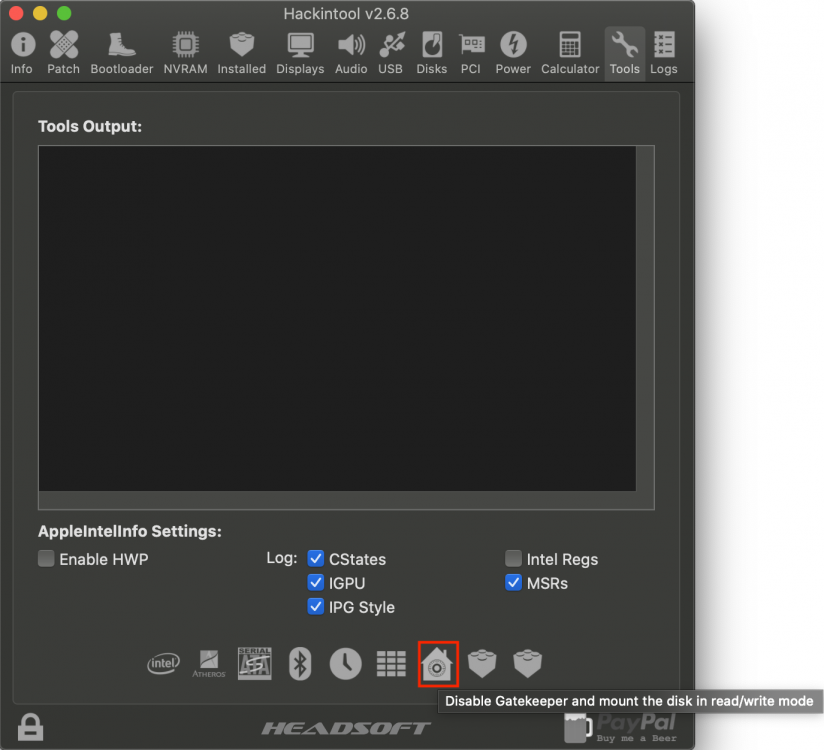The image size is (824, 750).
Task: Click inside the Tools Output text area
Action: pos(337,319)
